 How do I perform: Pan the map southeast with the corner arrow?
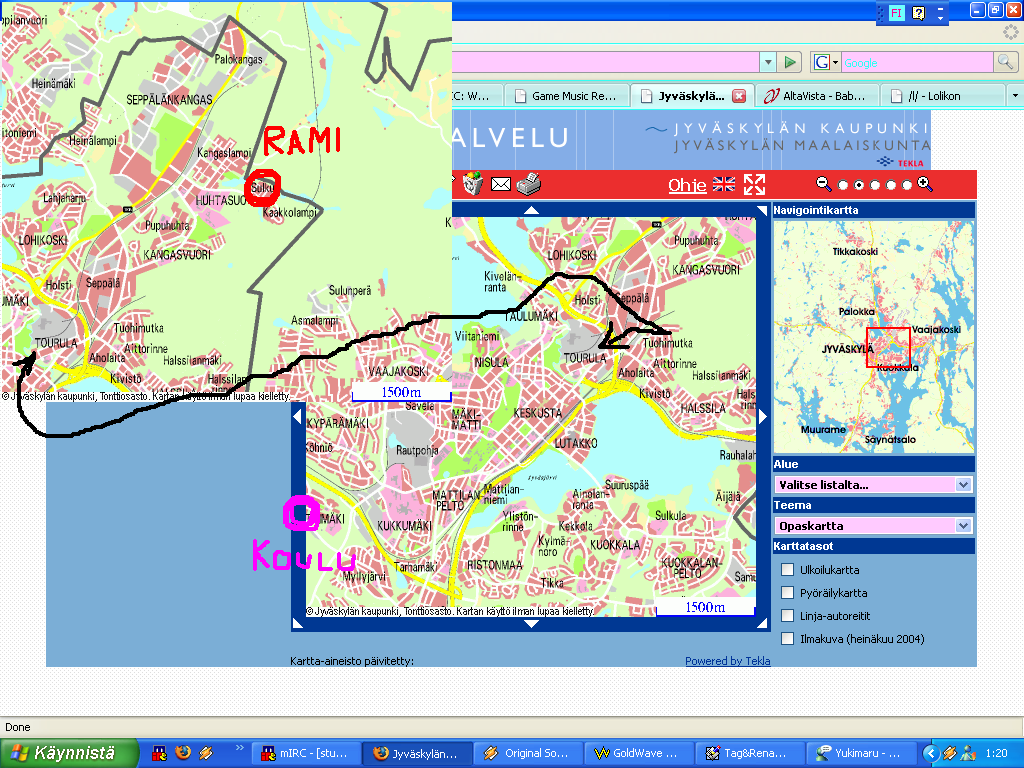coord(762,623)
